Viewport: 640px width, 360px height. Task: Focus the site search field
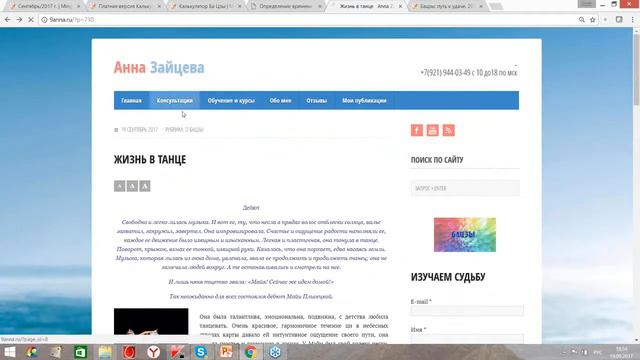465,188
